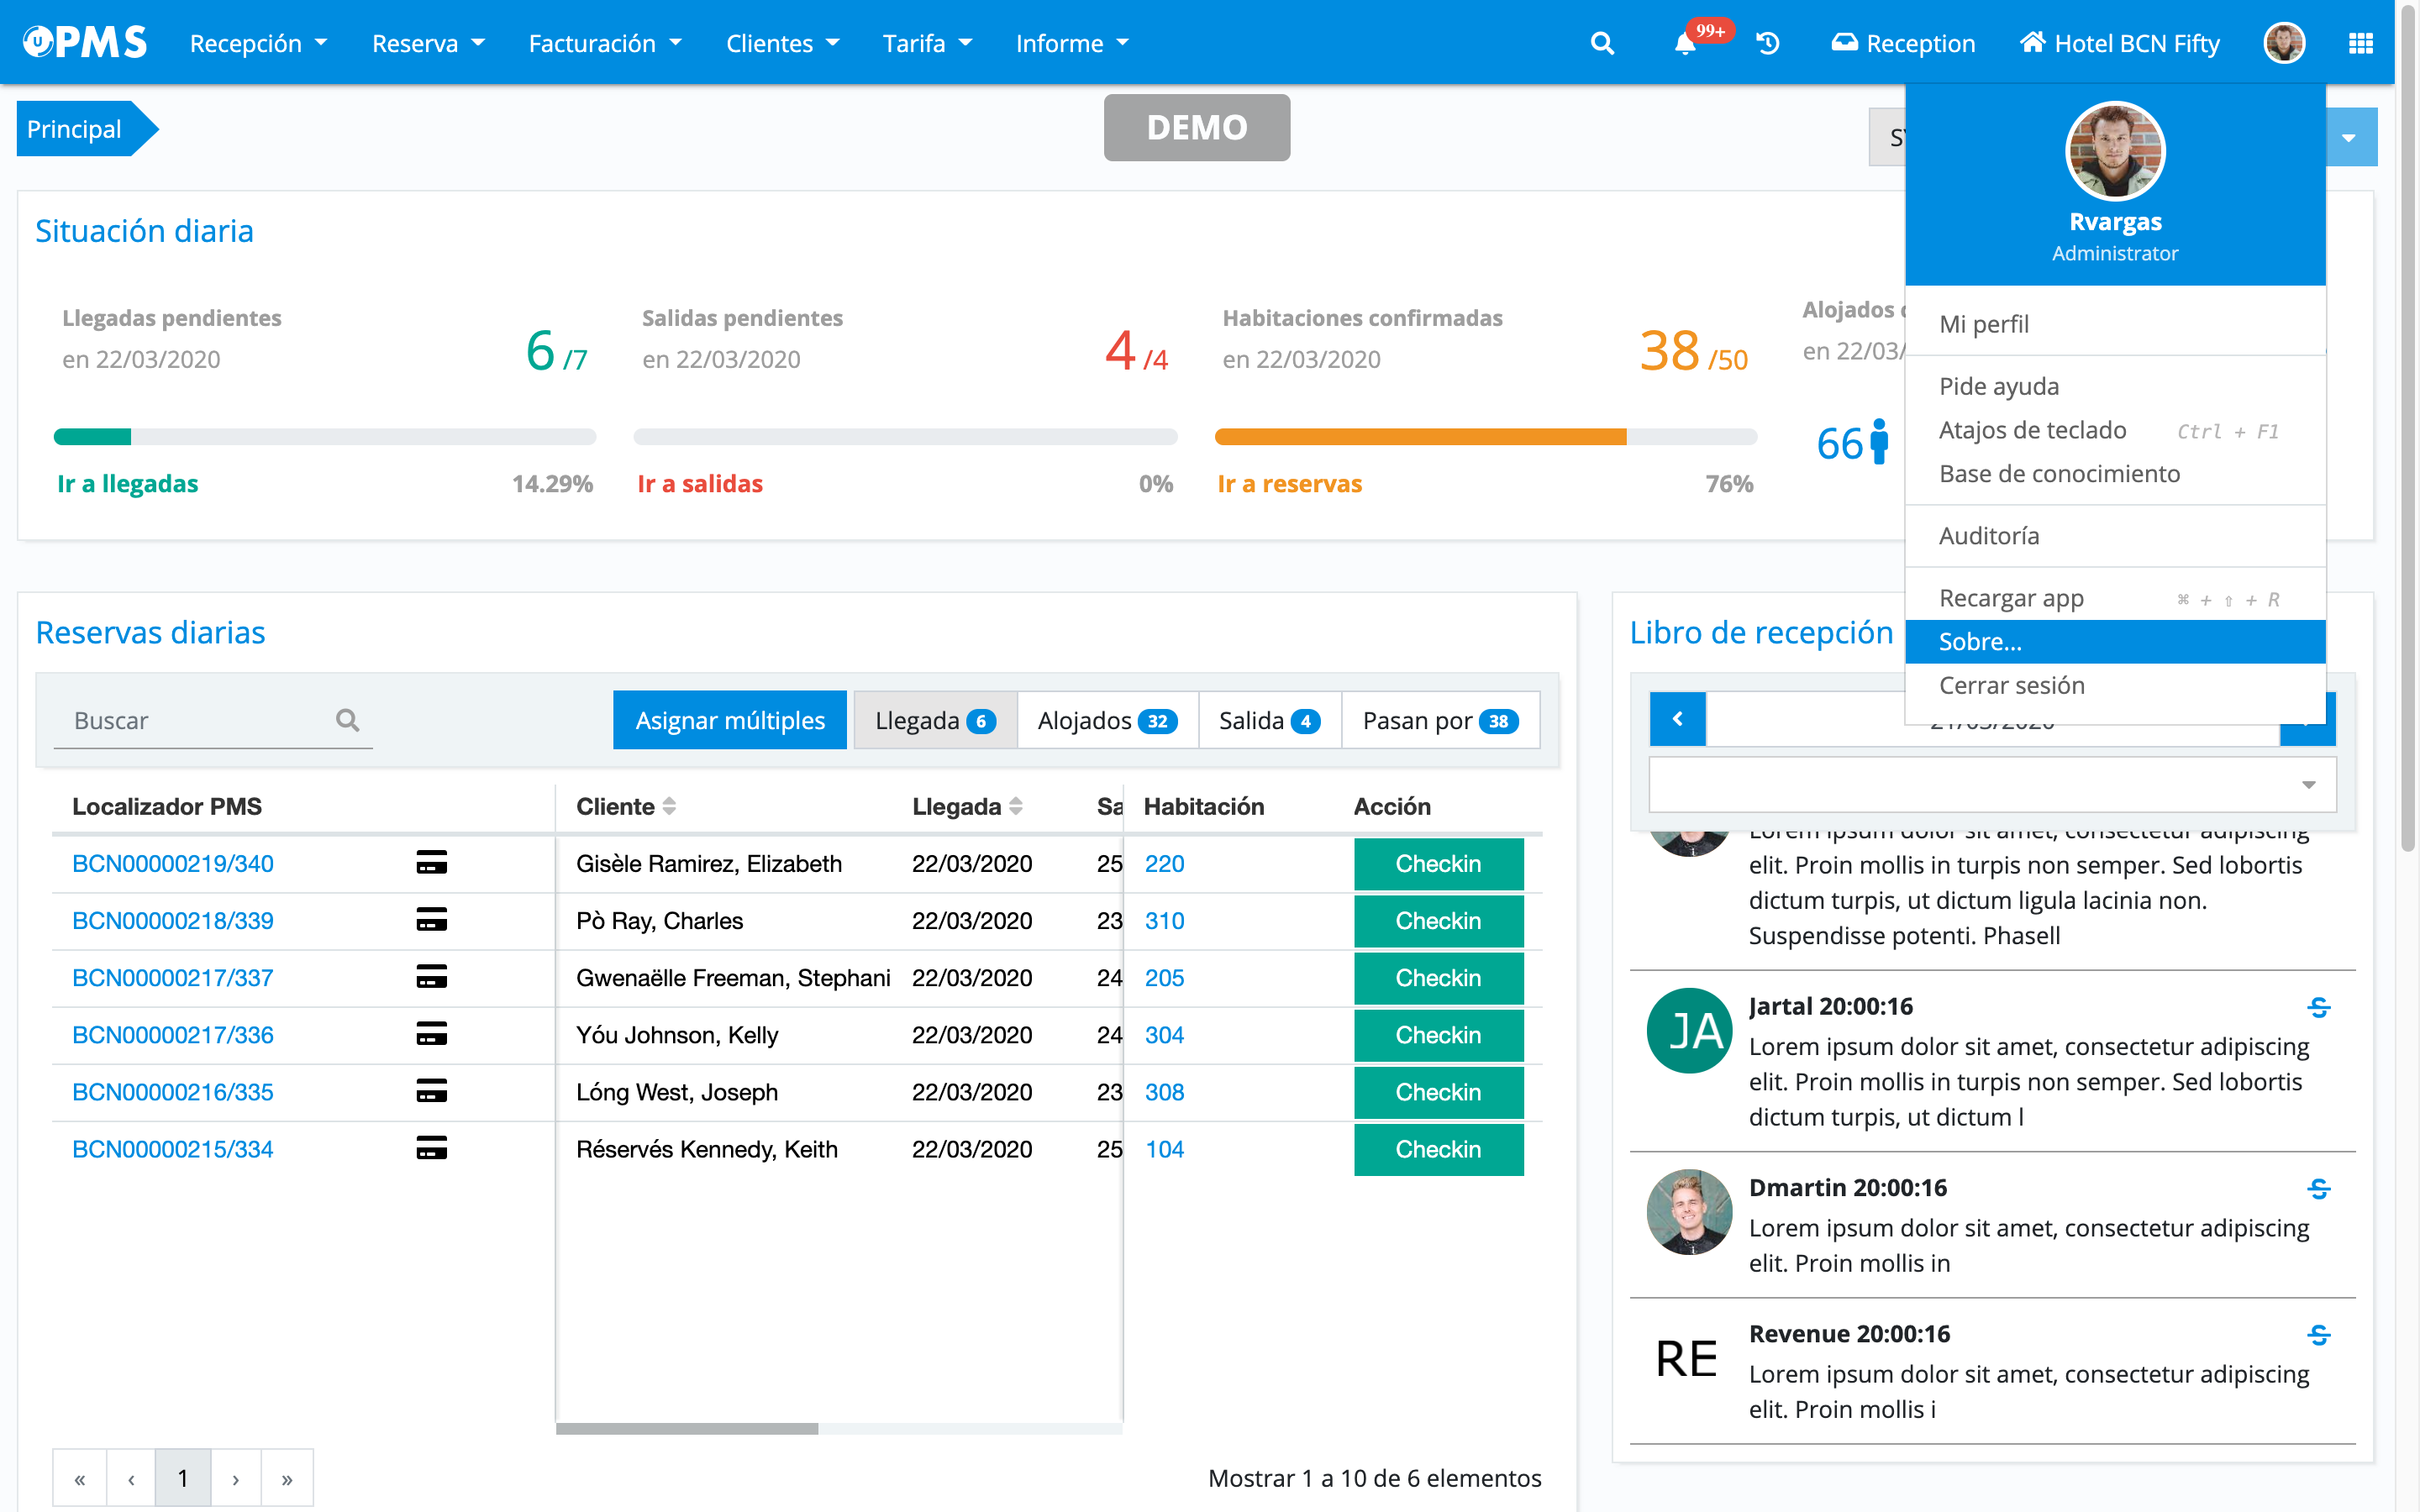2420x1512 pixels.
Task: Toggle the Pasan por filter
Action: tap(1439, 720)
